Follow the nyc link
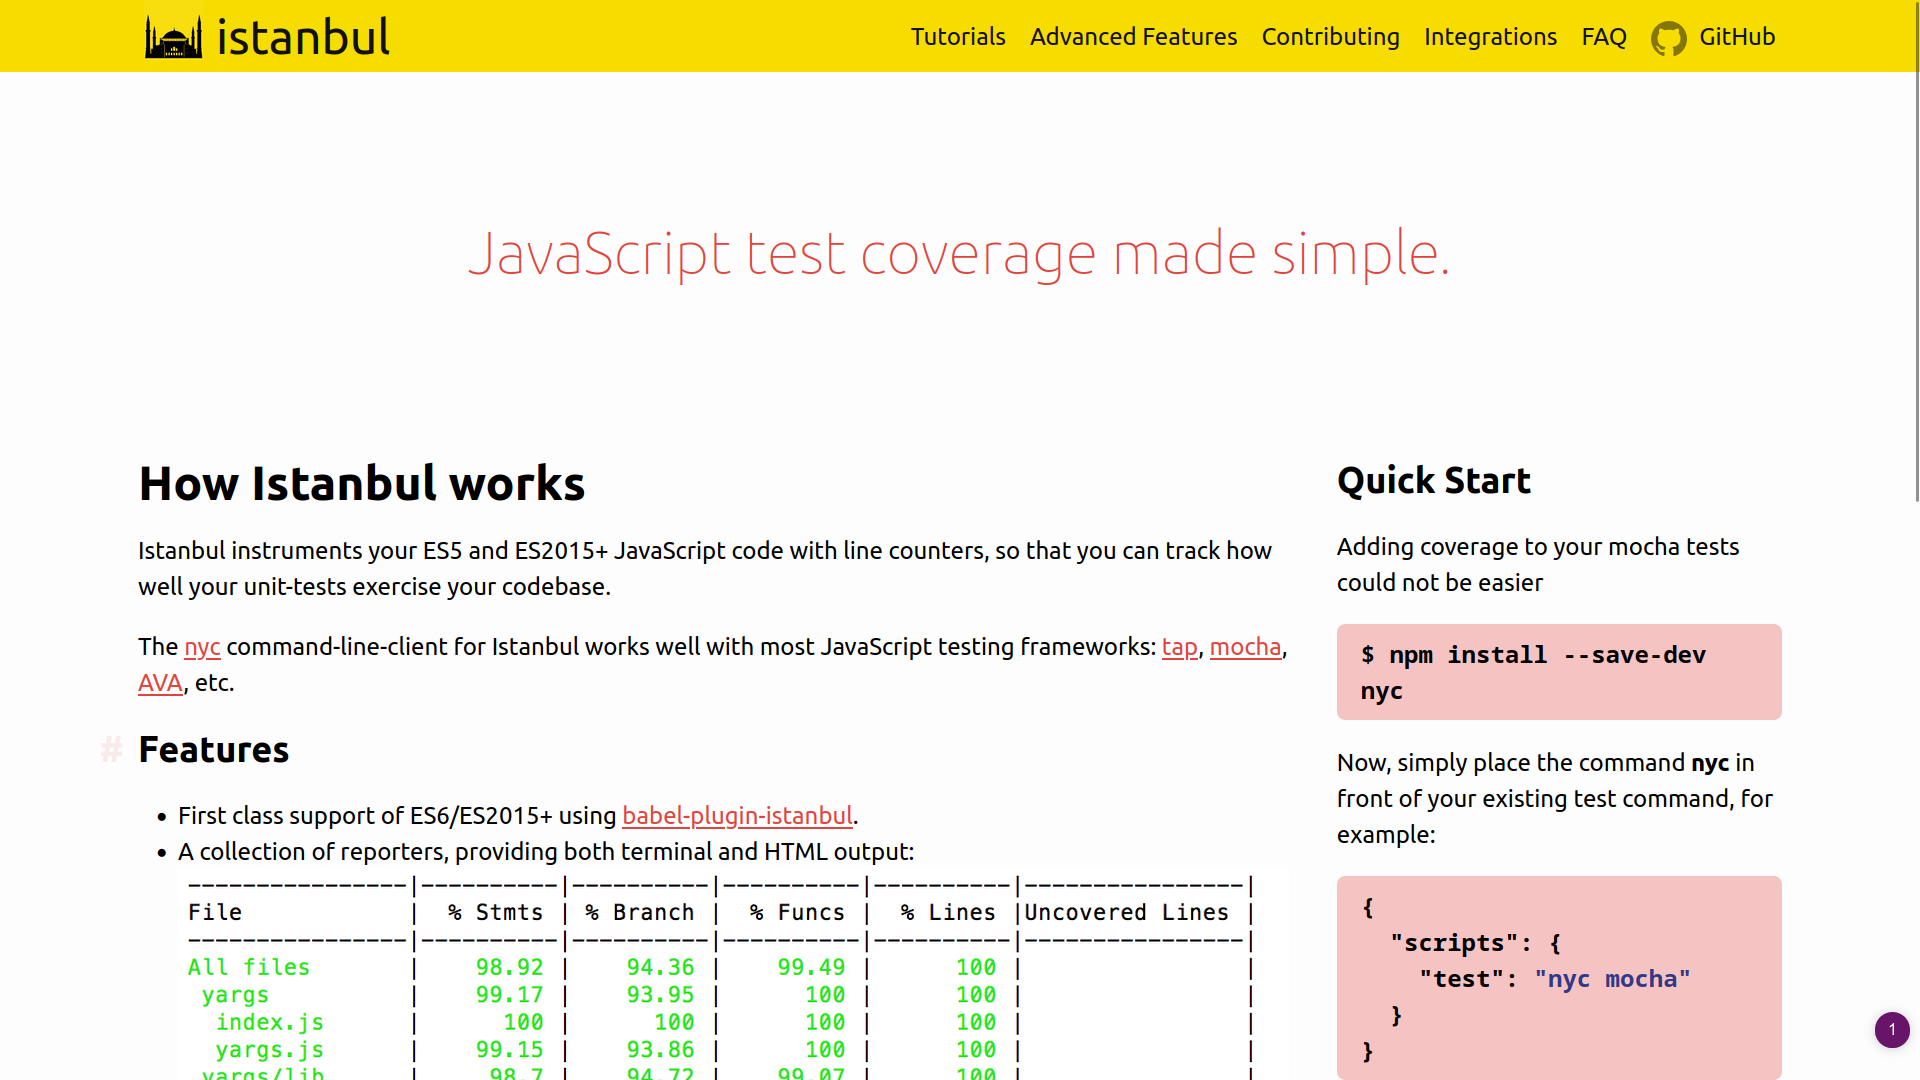 point(202,647)
